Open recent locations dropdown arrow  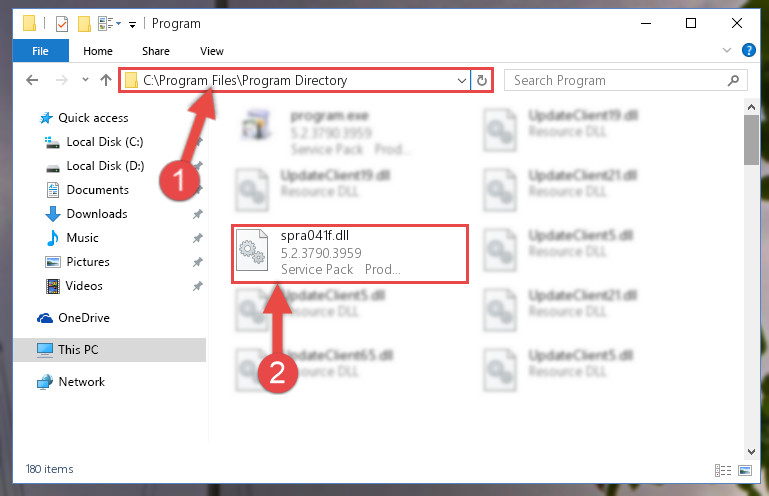pyautogui.click(x=85, y=79)
